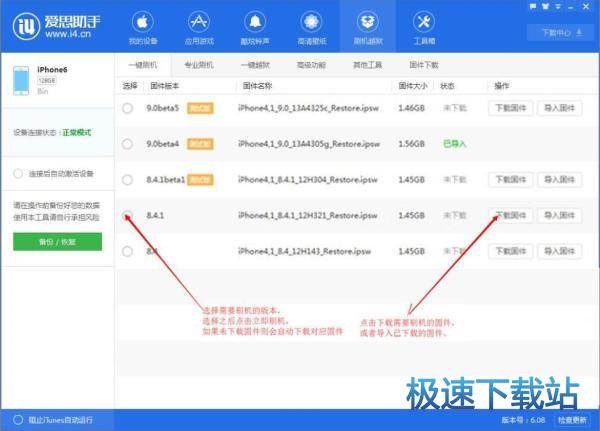Open 下载中心 download center

(561, 33)
